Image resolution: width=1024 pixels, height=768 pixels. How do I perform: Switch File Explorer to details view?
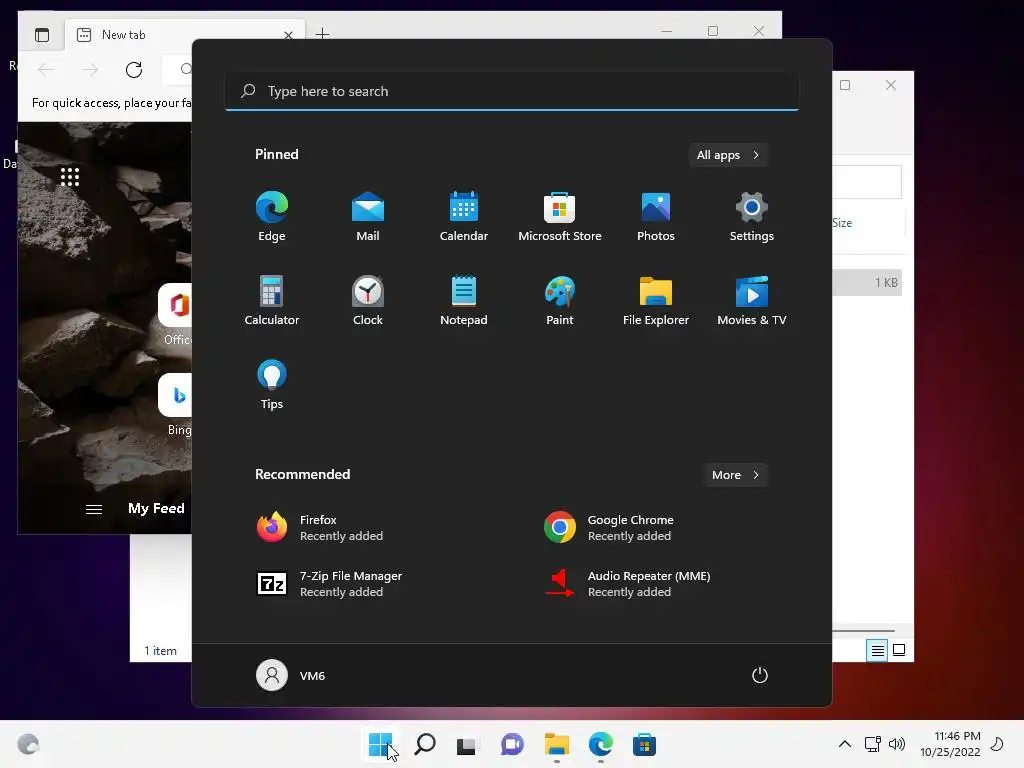[877, 650]
